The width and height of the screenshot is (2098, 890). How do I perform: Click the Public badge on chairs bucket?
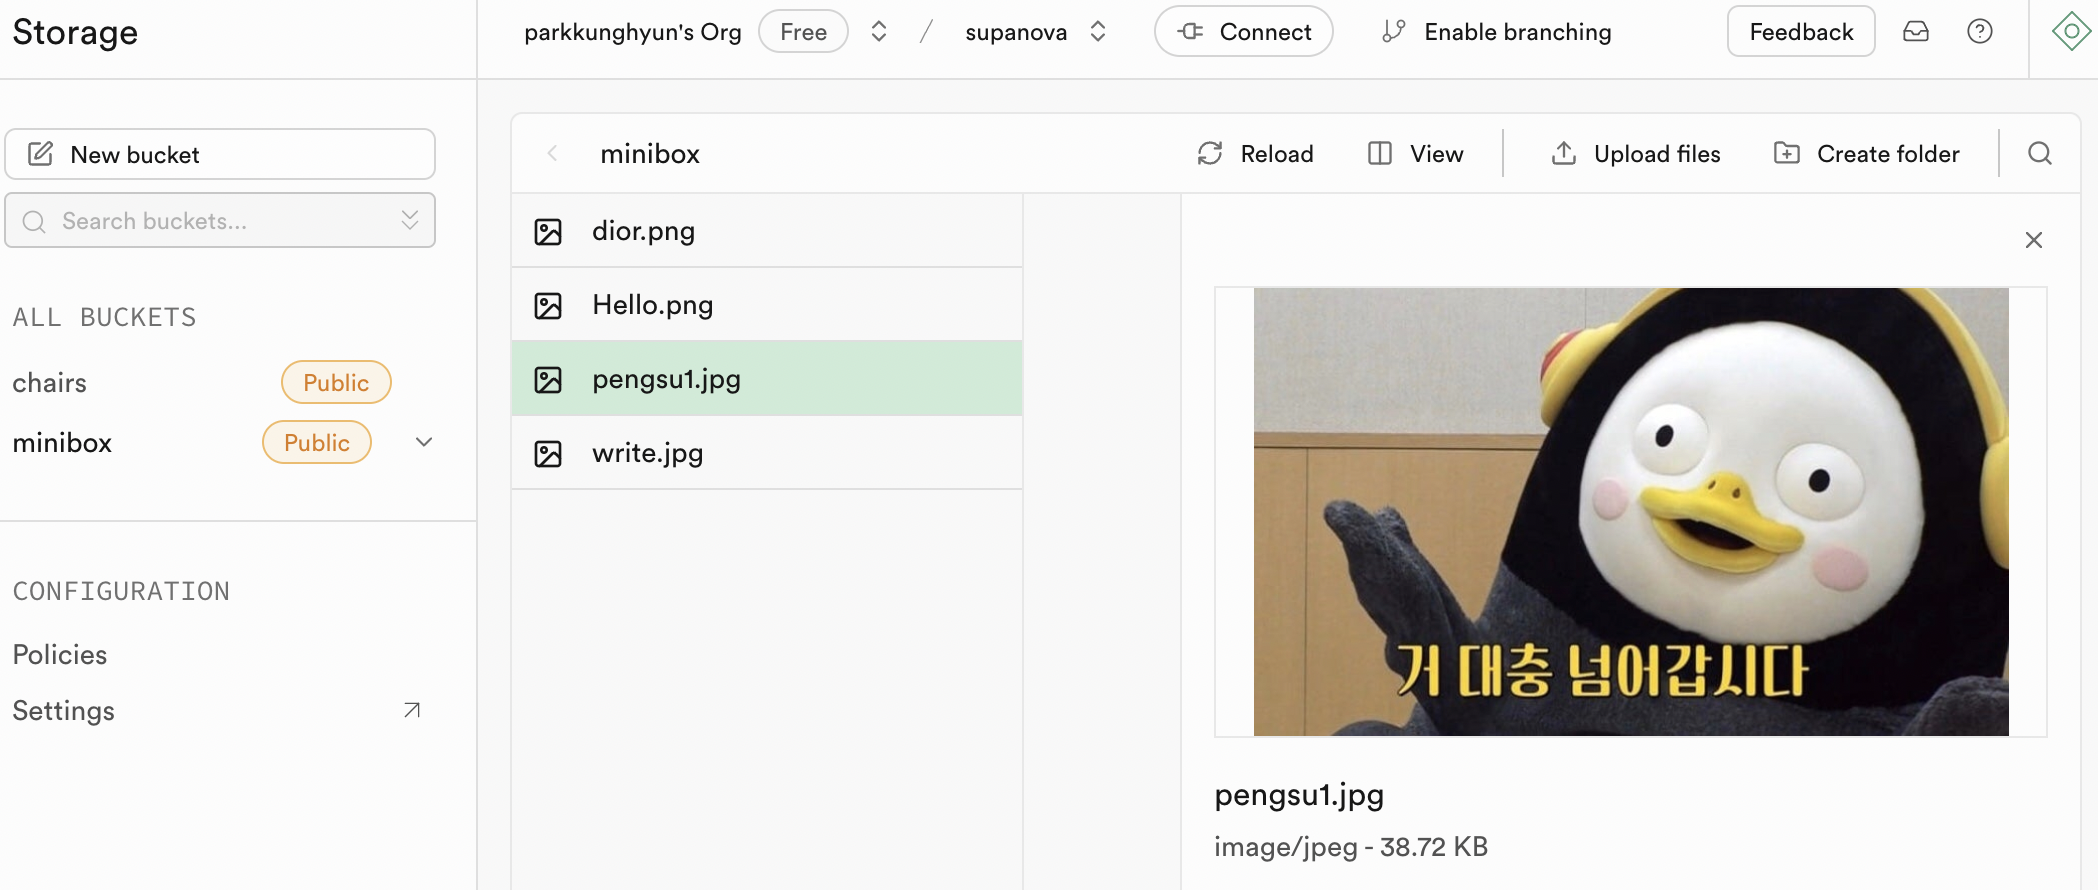[x=336, y=382]
